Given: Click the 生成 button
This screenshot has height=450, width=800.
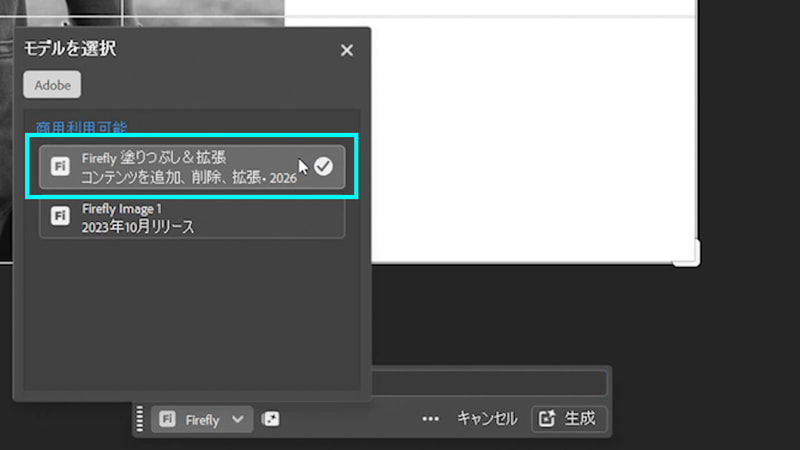Looking at the screenshot, I should [569, 419].
